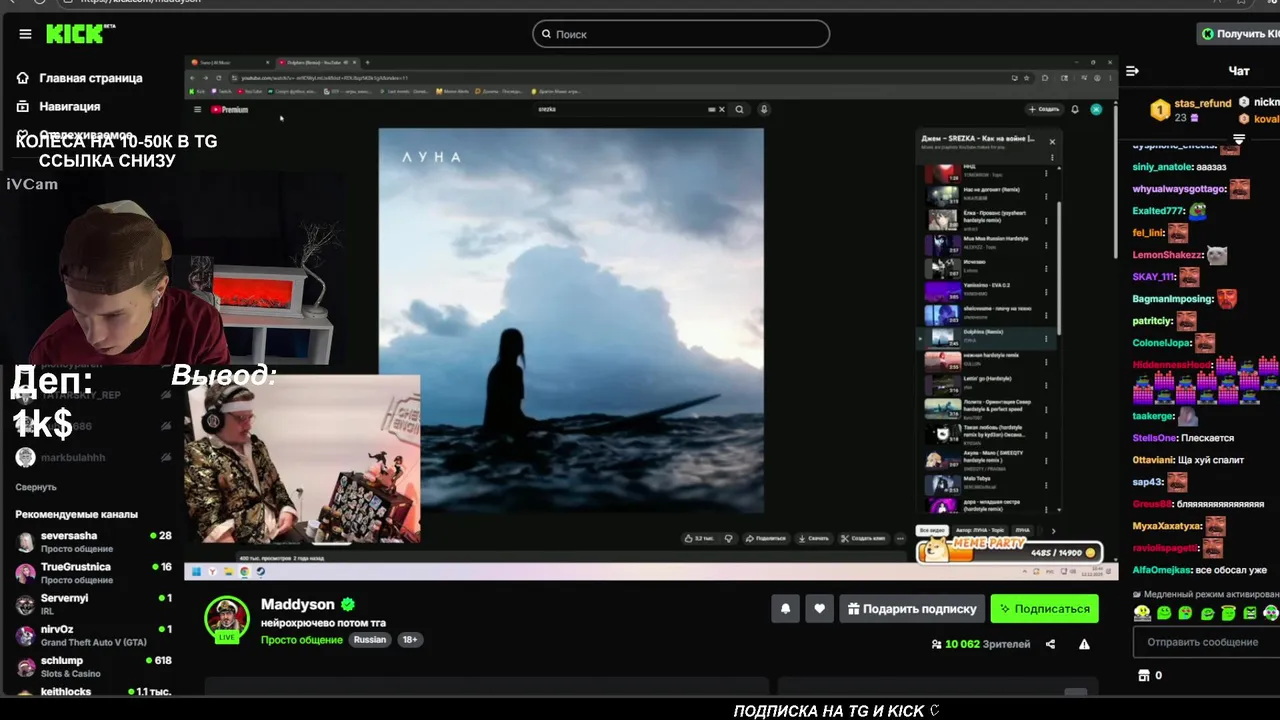Click the 18+ tag
1280x720 pixels.
coord(409,640)
